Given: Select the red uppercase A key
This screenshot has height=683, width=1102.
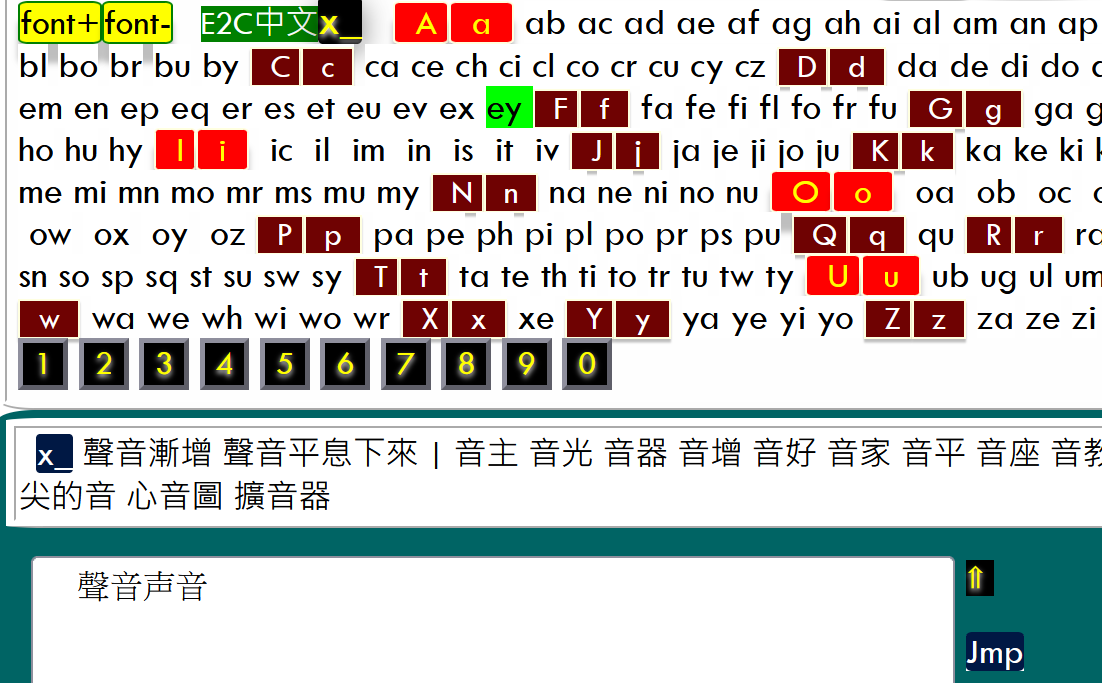Looking at the screenshot, I should tap(424, 25).
